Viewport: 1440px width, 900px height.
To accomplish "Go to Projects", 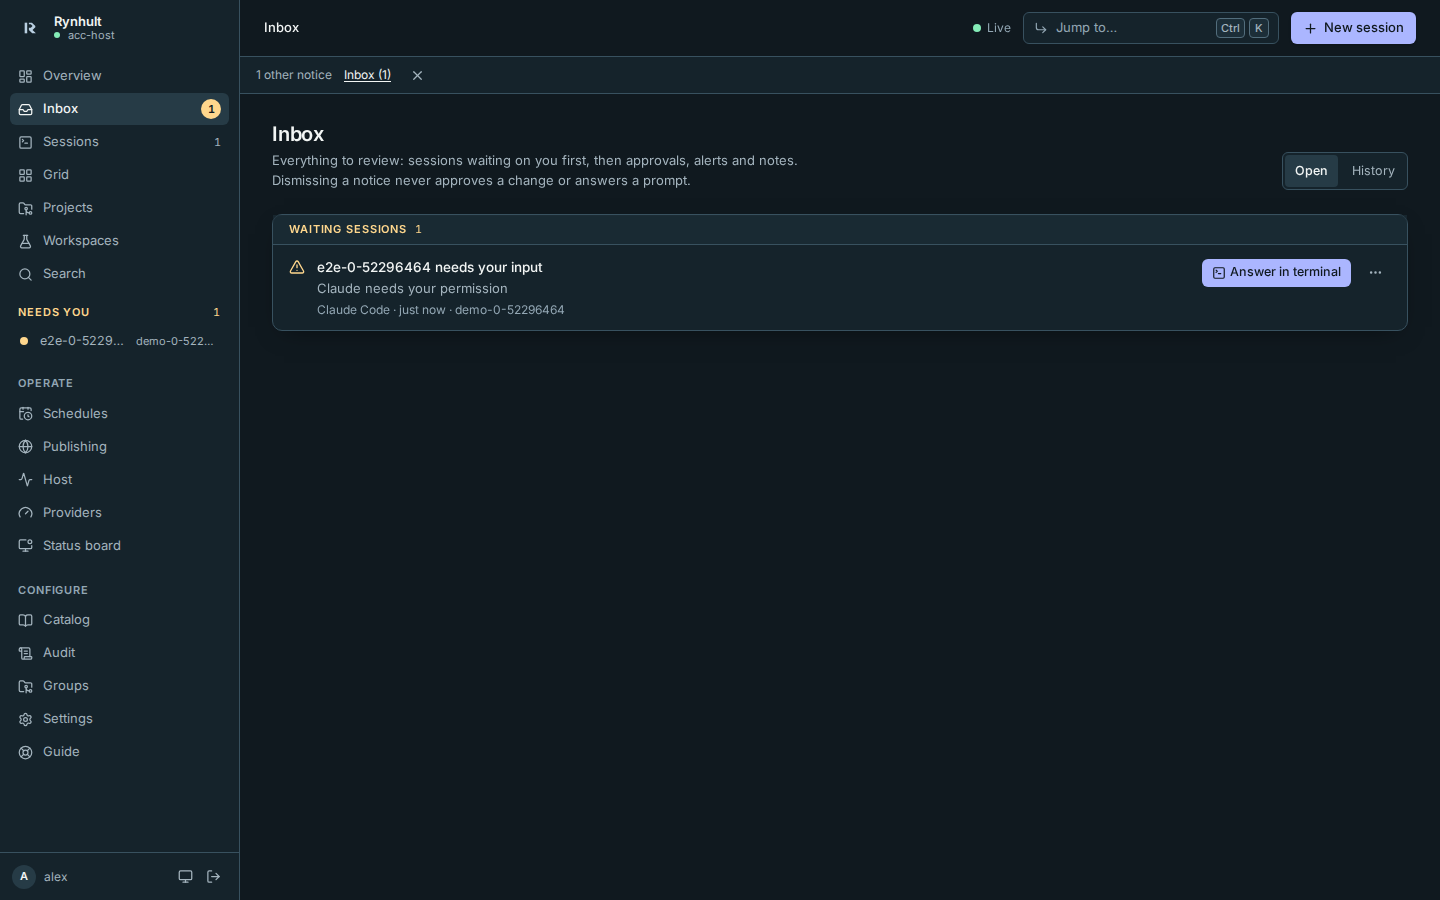I will [119, 208].
